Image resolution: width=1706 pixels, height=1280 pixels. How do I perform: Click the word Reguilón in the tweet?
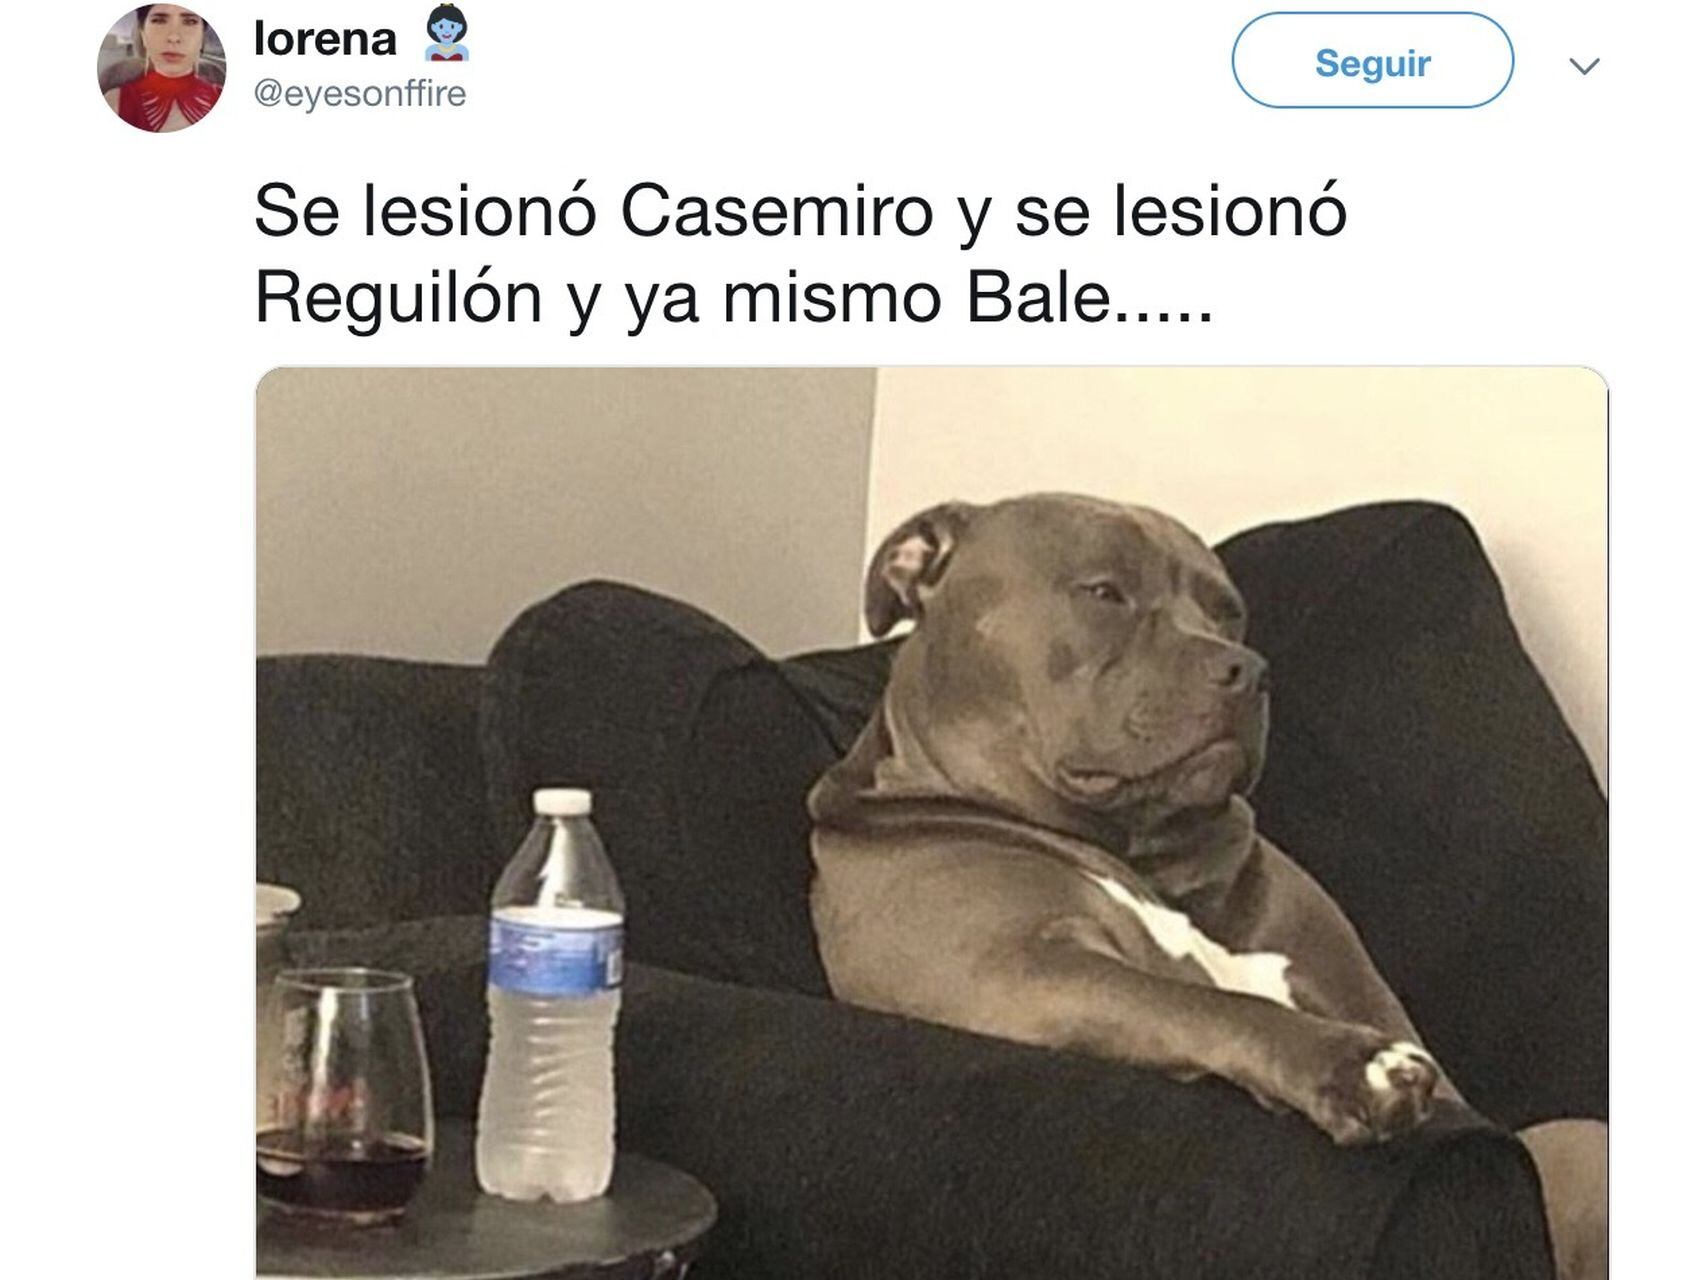[x=398, y=300]
